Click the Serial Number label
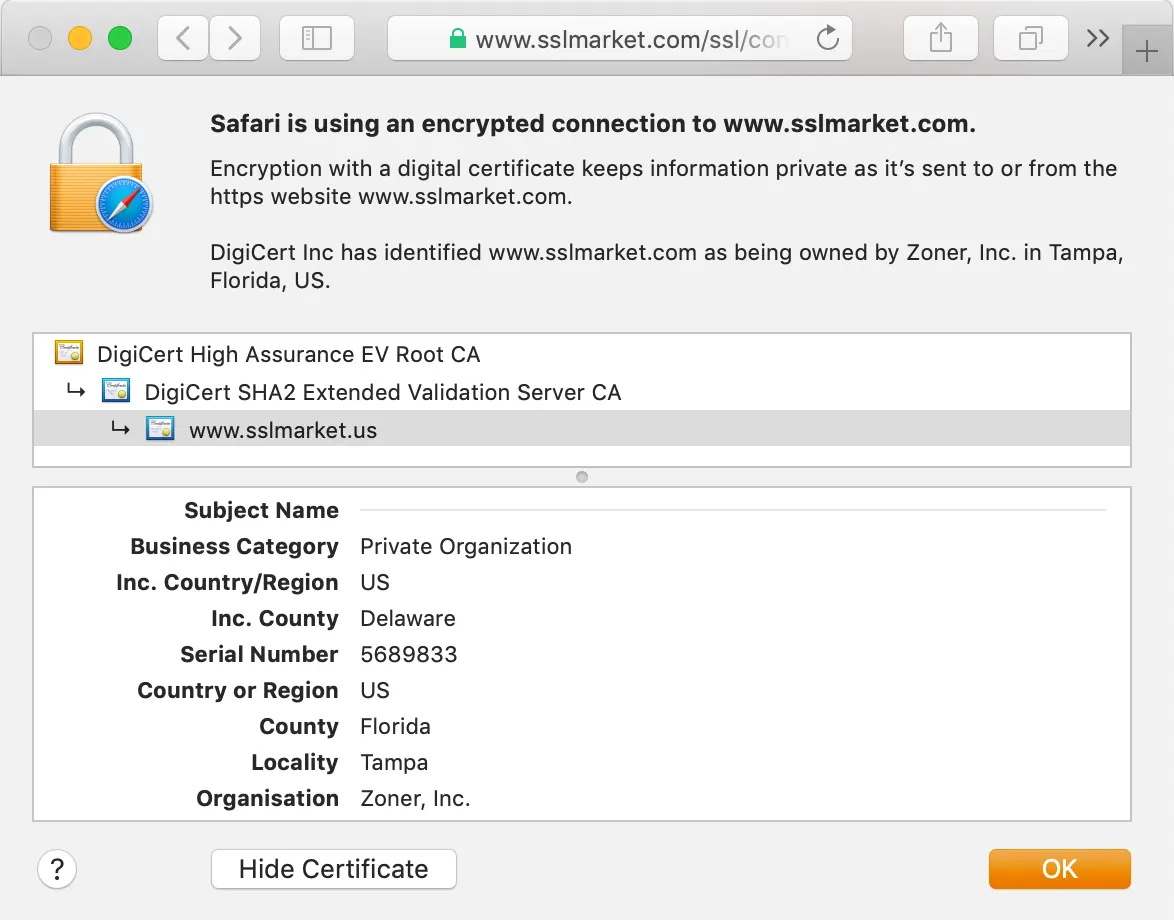Image resolution: width=1174 pixels, height=920 pixels. click(x=259, y=654)
